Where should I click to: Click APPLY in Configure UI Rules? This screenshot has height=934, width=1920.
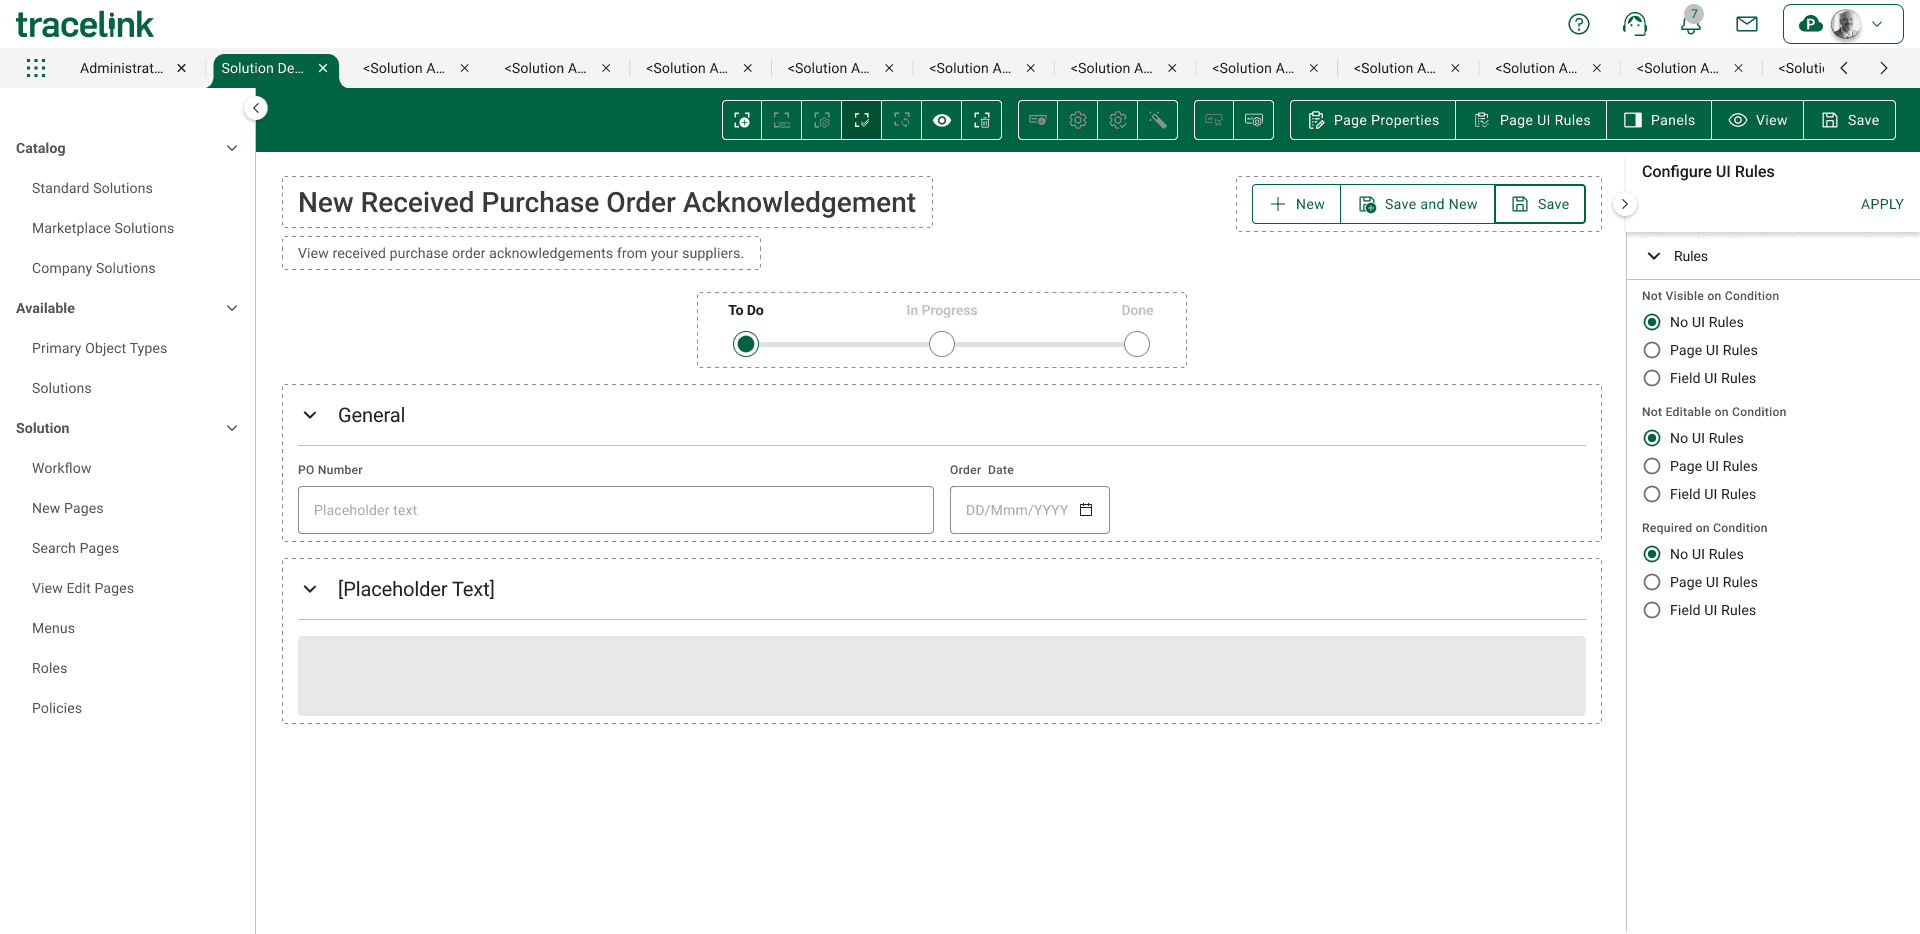[1882, 204]
